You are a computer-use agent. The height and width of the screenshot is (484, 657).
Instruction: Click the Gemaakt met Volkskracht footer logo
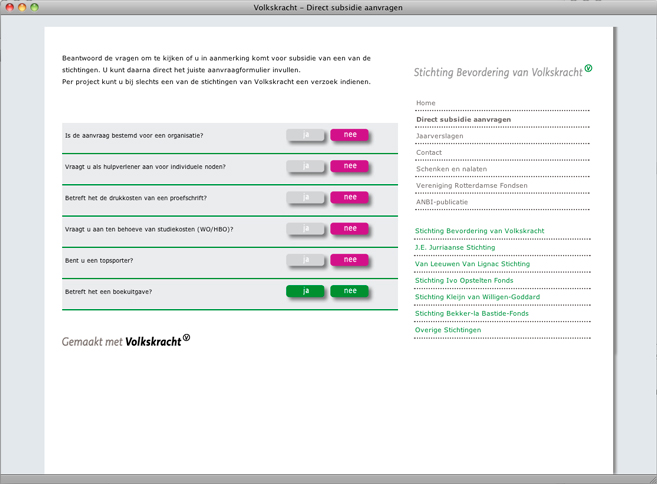[126, 341]
